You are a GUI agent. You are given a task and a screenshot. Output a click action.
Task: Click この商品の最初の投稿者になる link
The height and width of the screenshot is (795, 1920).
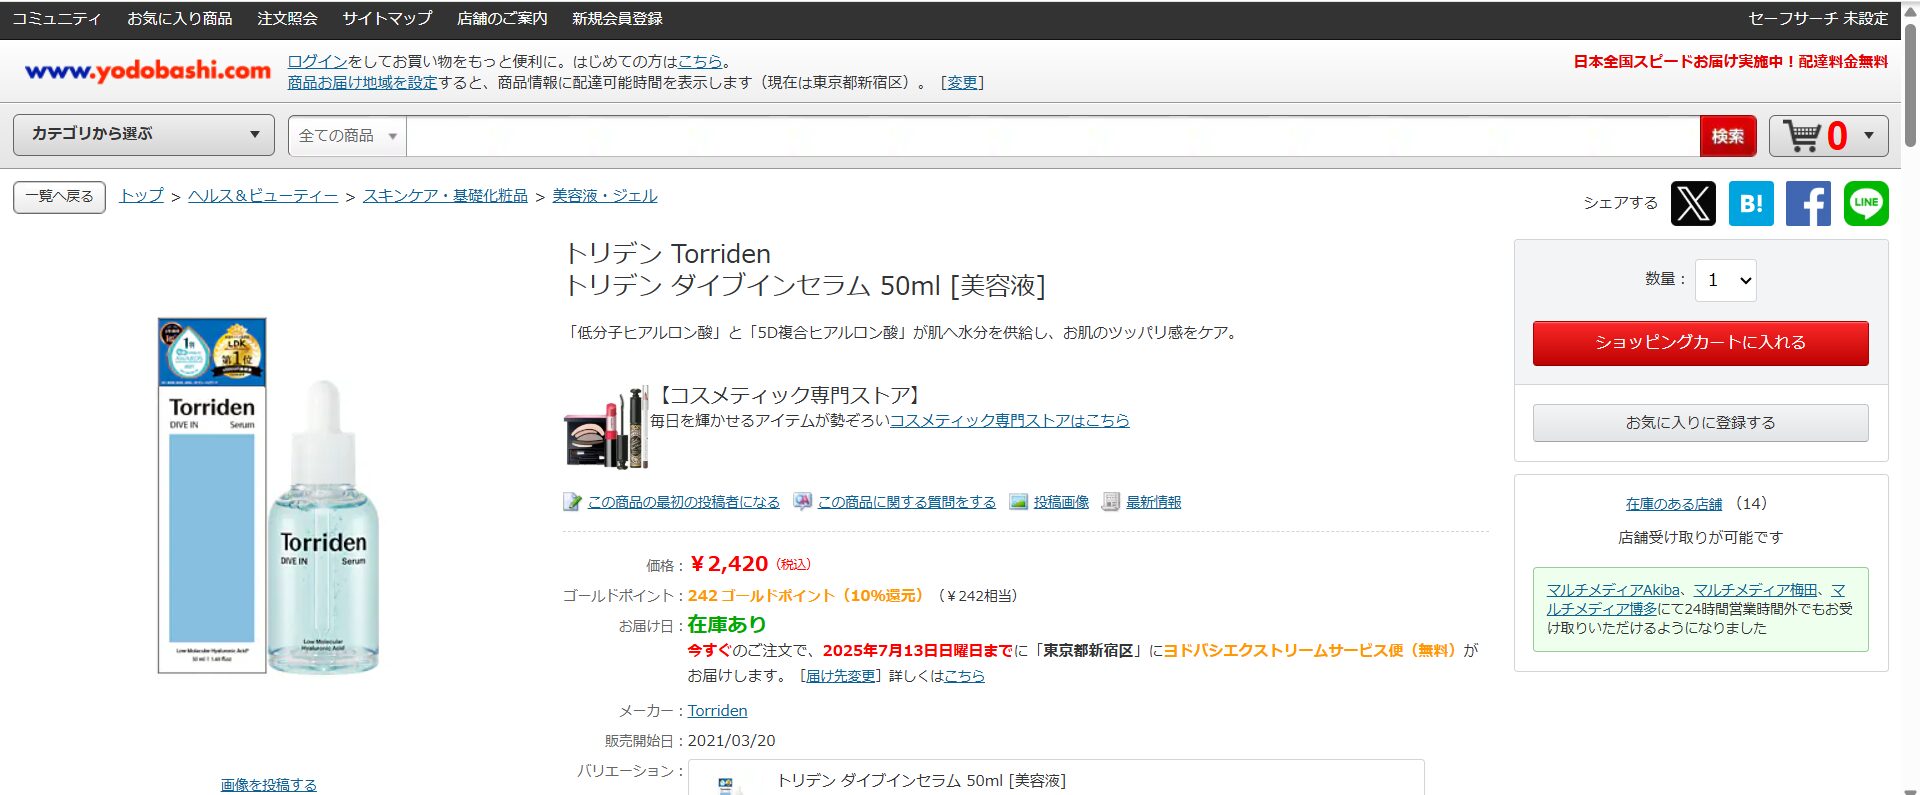coord(684,502)
